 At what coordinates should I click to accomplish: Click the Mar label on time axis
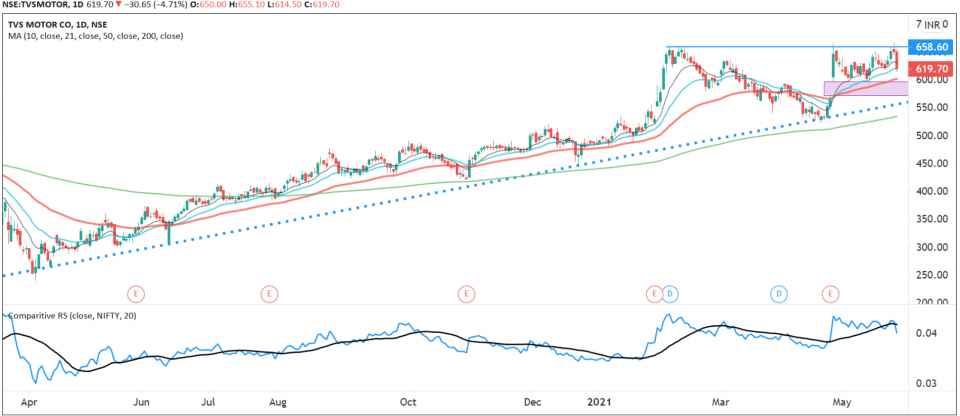coord(721,404)
